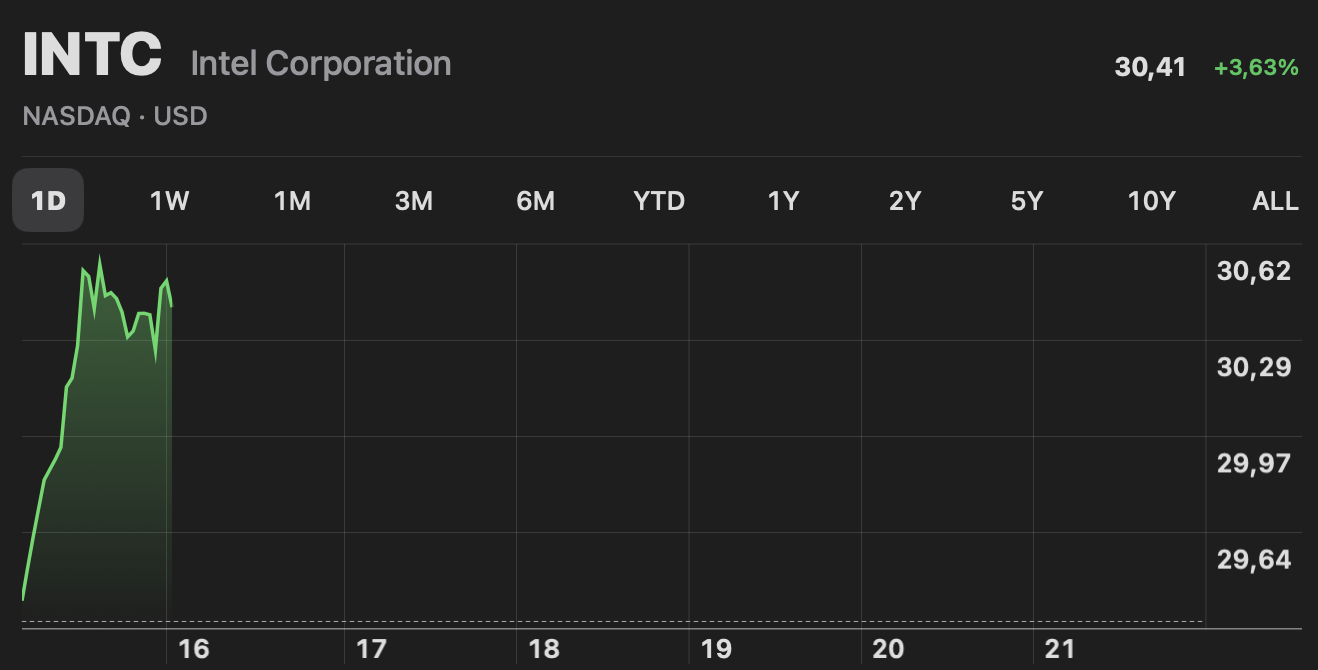This screenshot has height=670, width=1318.
Task: Select the YTD range tab
Action: [x=659, y=201]
